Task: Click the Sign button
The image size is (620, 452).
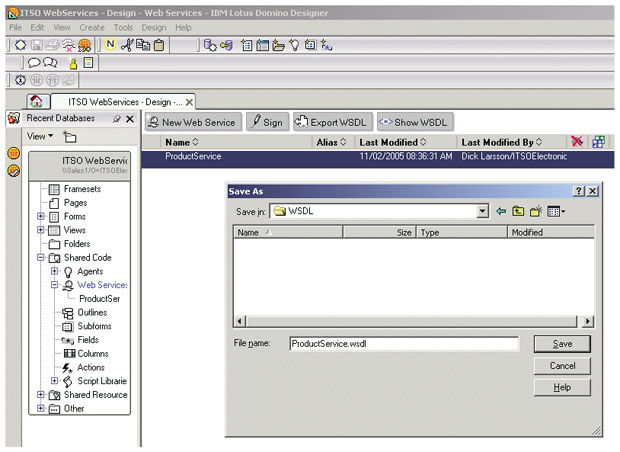Action: pos(268,122)
